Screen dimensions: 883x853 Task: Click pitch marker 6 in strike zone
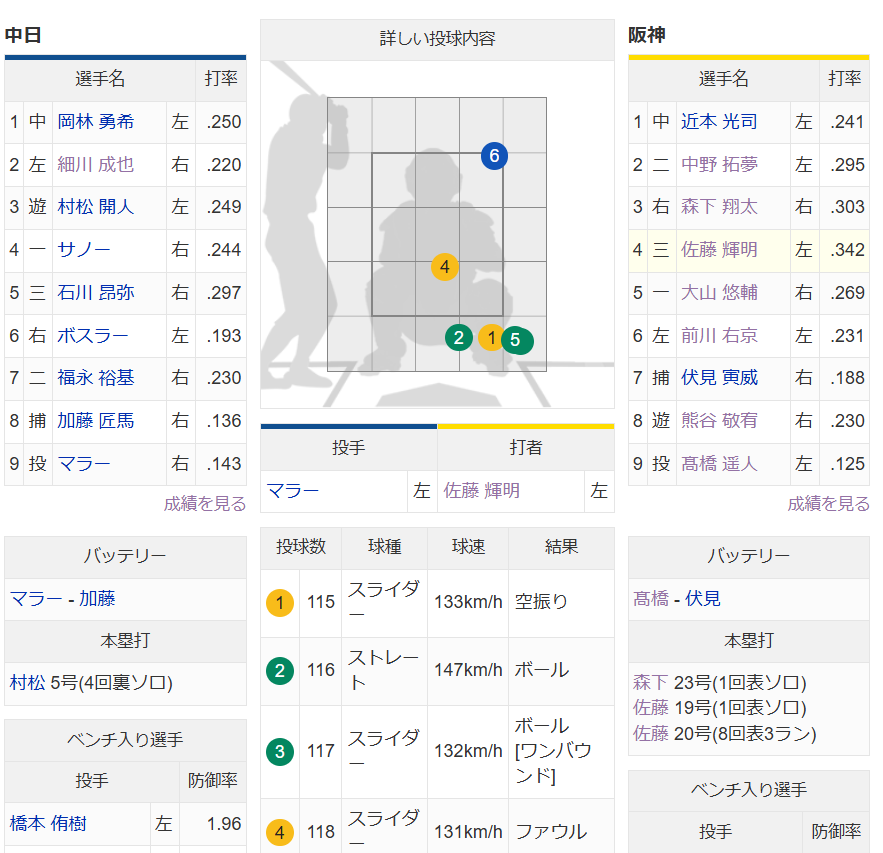click(494, 156)
